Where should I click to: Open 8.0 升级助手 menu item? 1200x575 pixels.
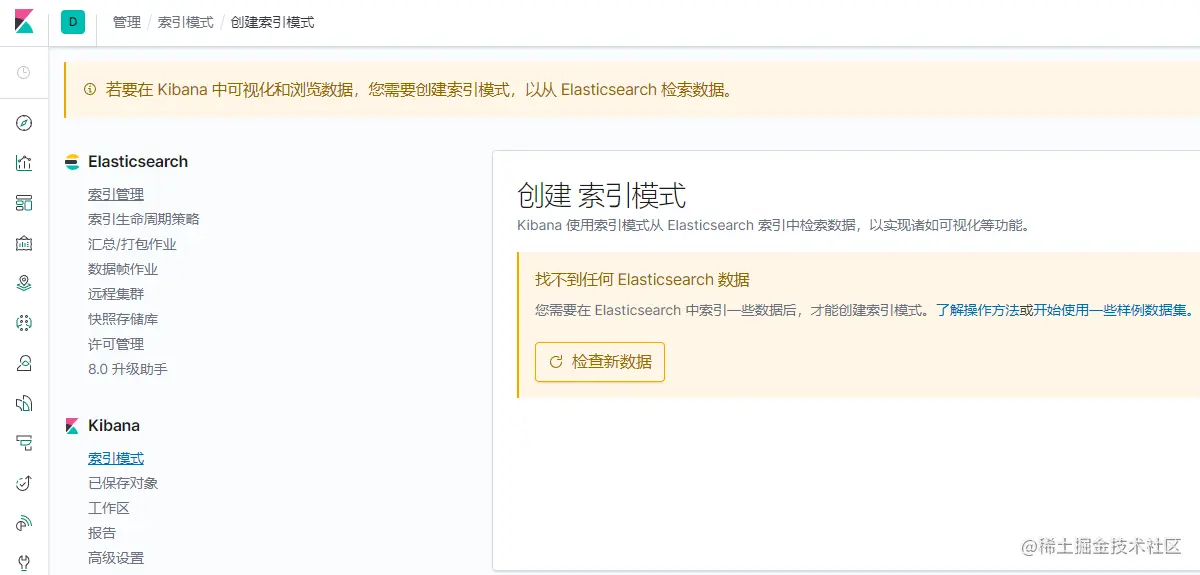(x=128, y=369)
